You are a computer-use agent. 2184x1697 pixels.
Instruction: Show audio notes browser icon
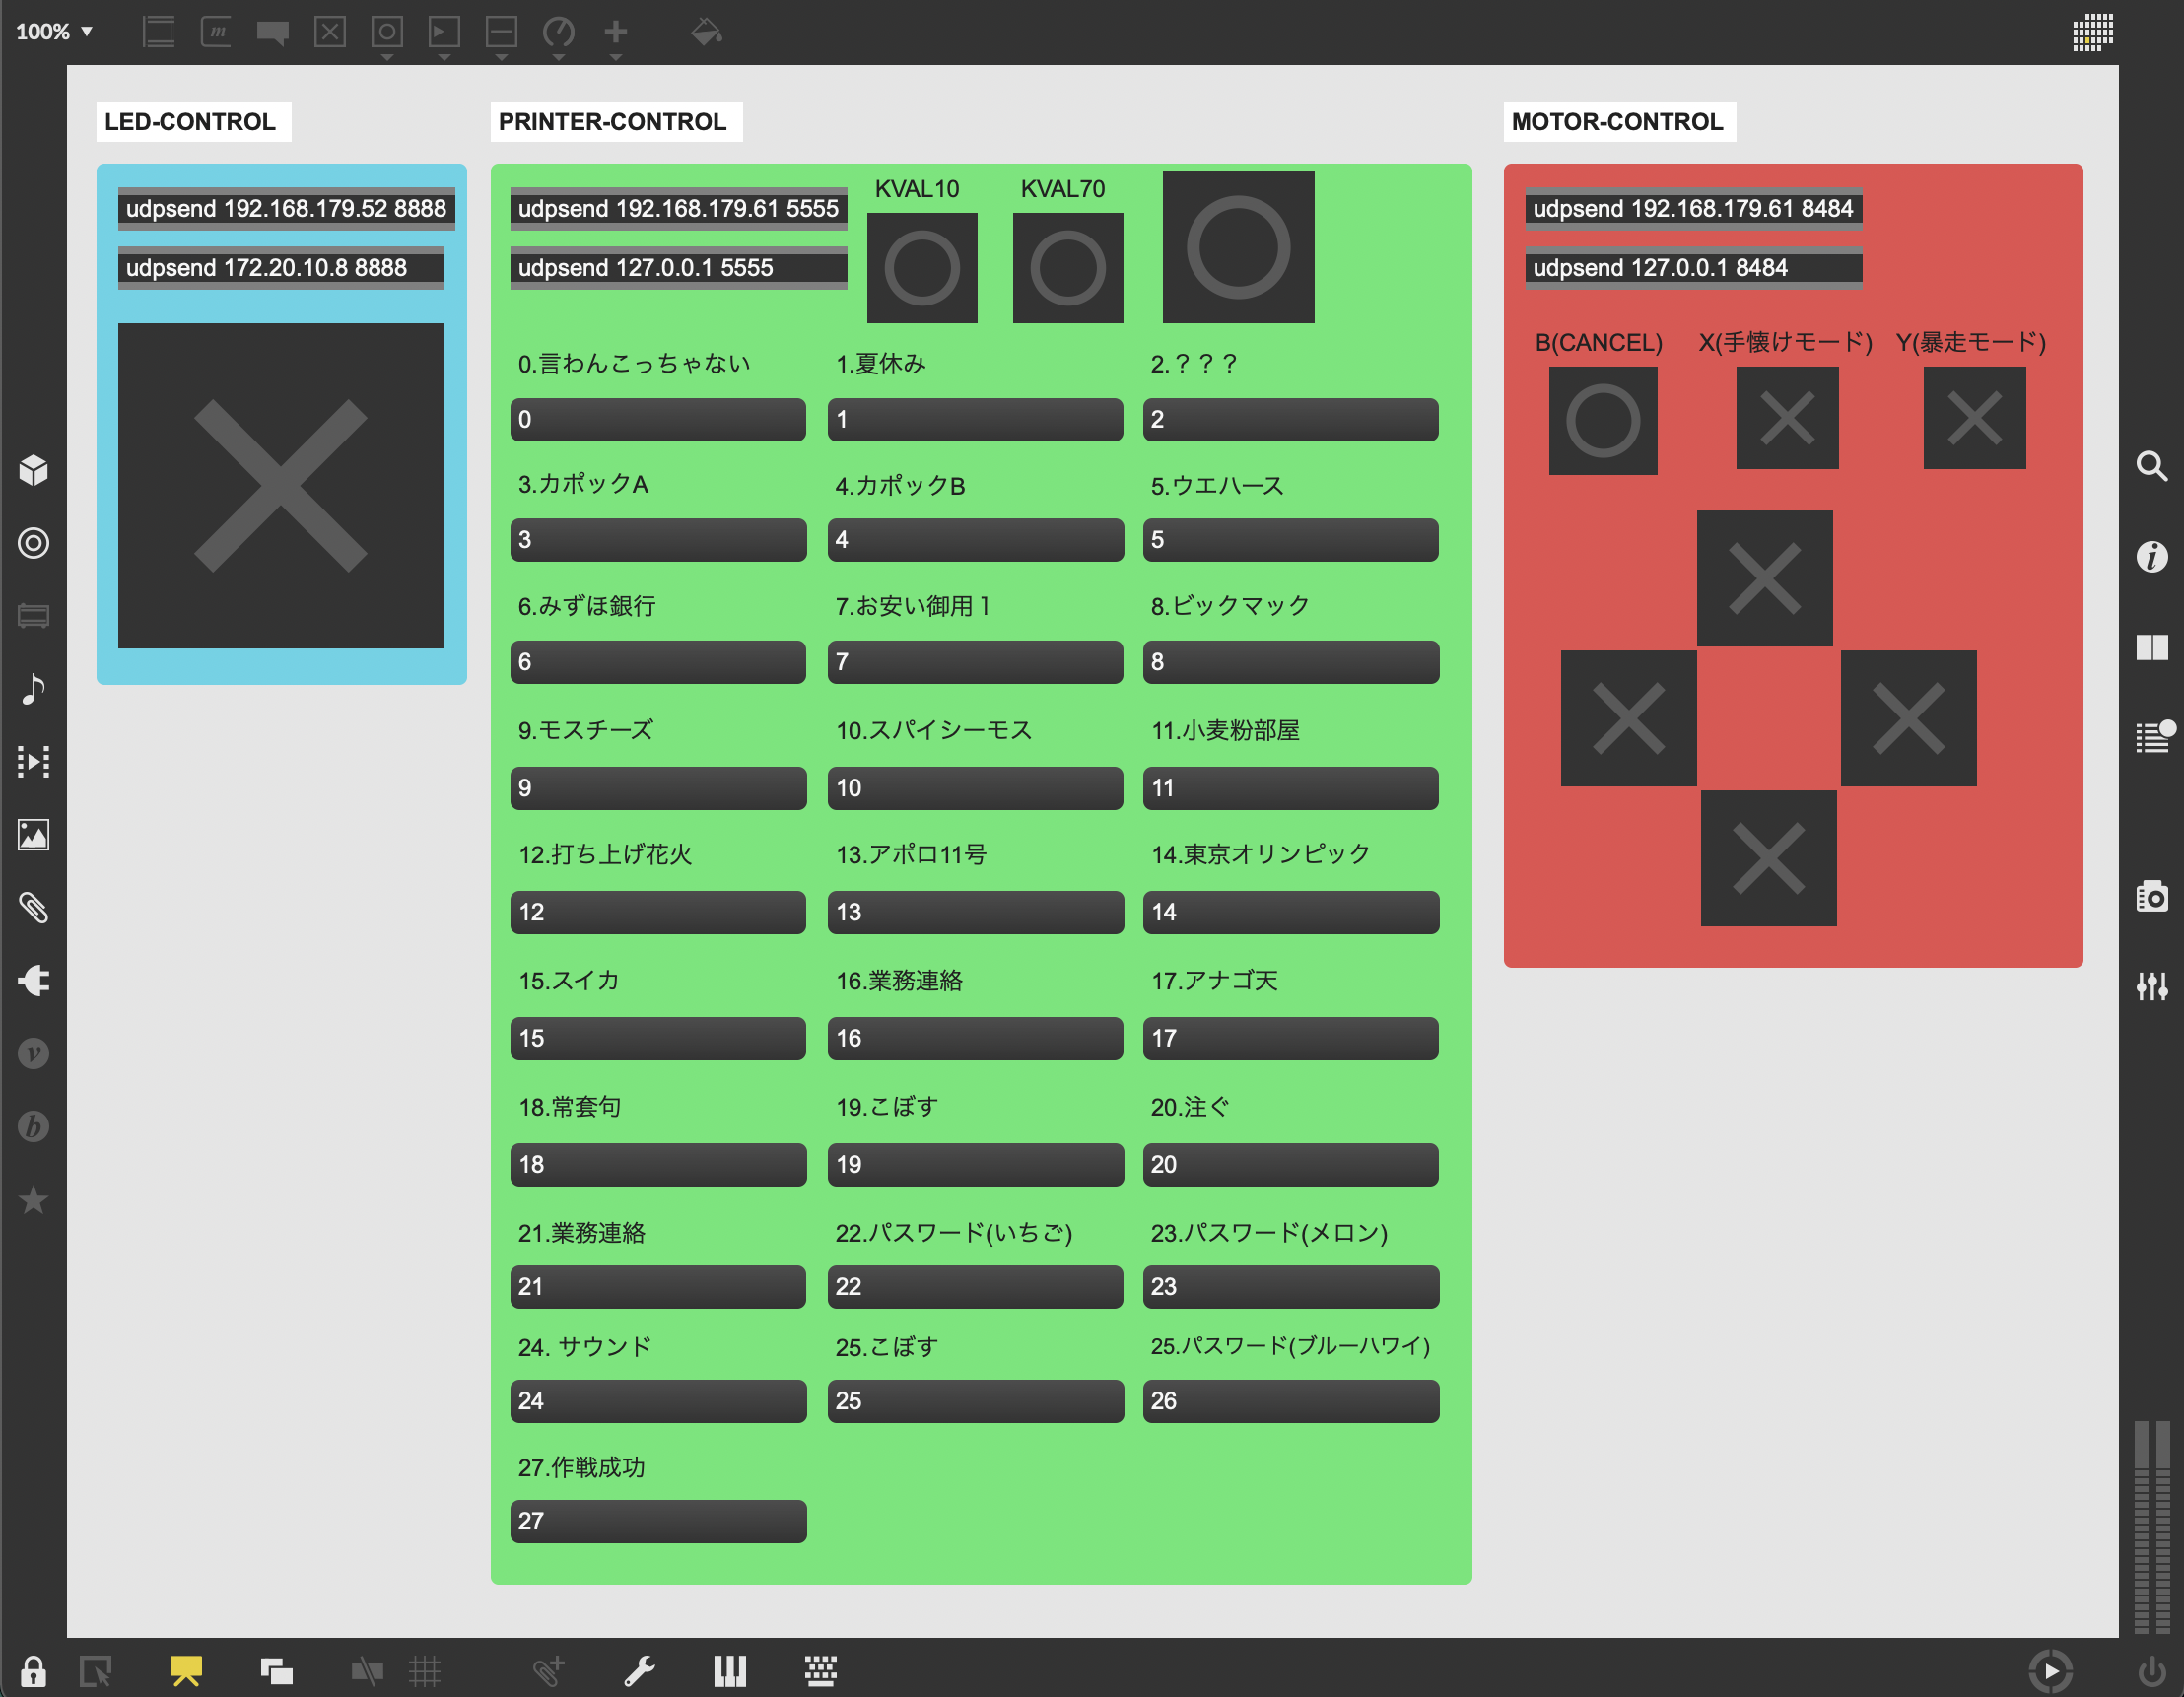33,688
